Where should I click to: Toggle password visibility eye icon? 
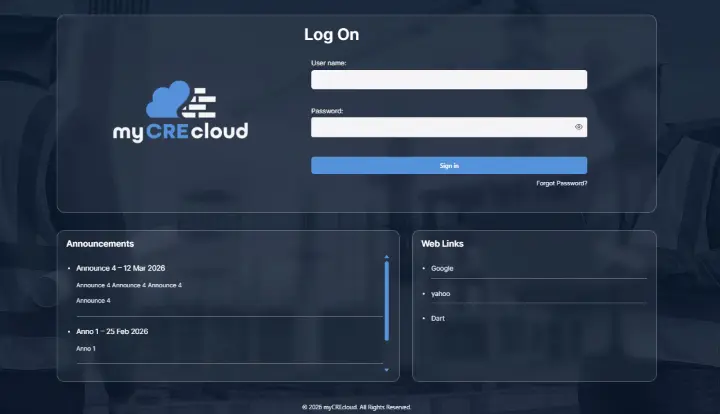[579, 127]
